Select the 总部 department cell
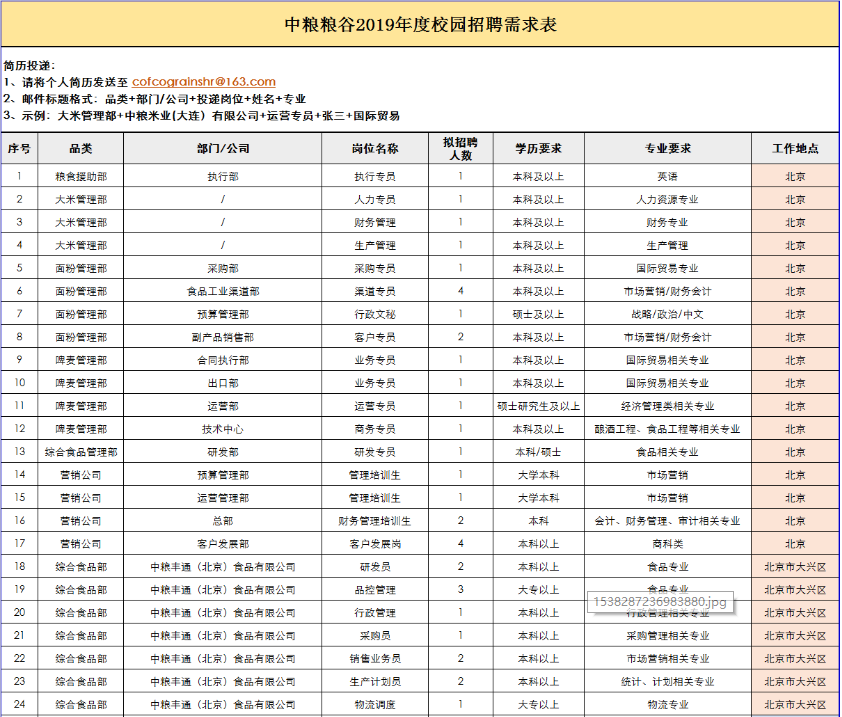842x717 pixels. 223,521
